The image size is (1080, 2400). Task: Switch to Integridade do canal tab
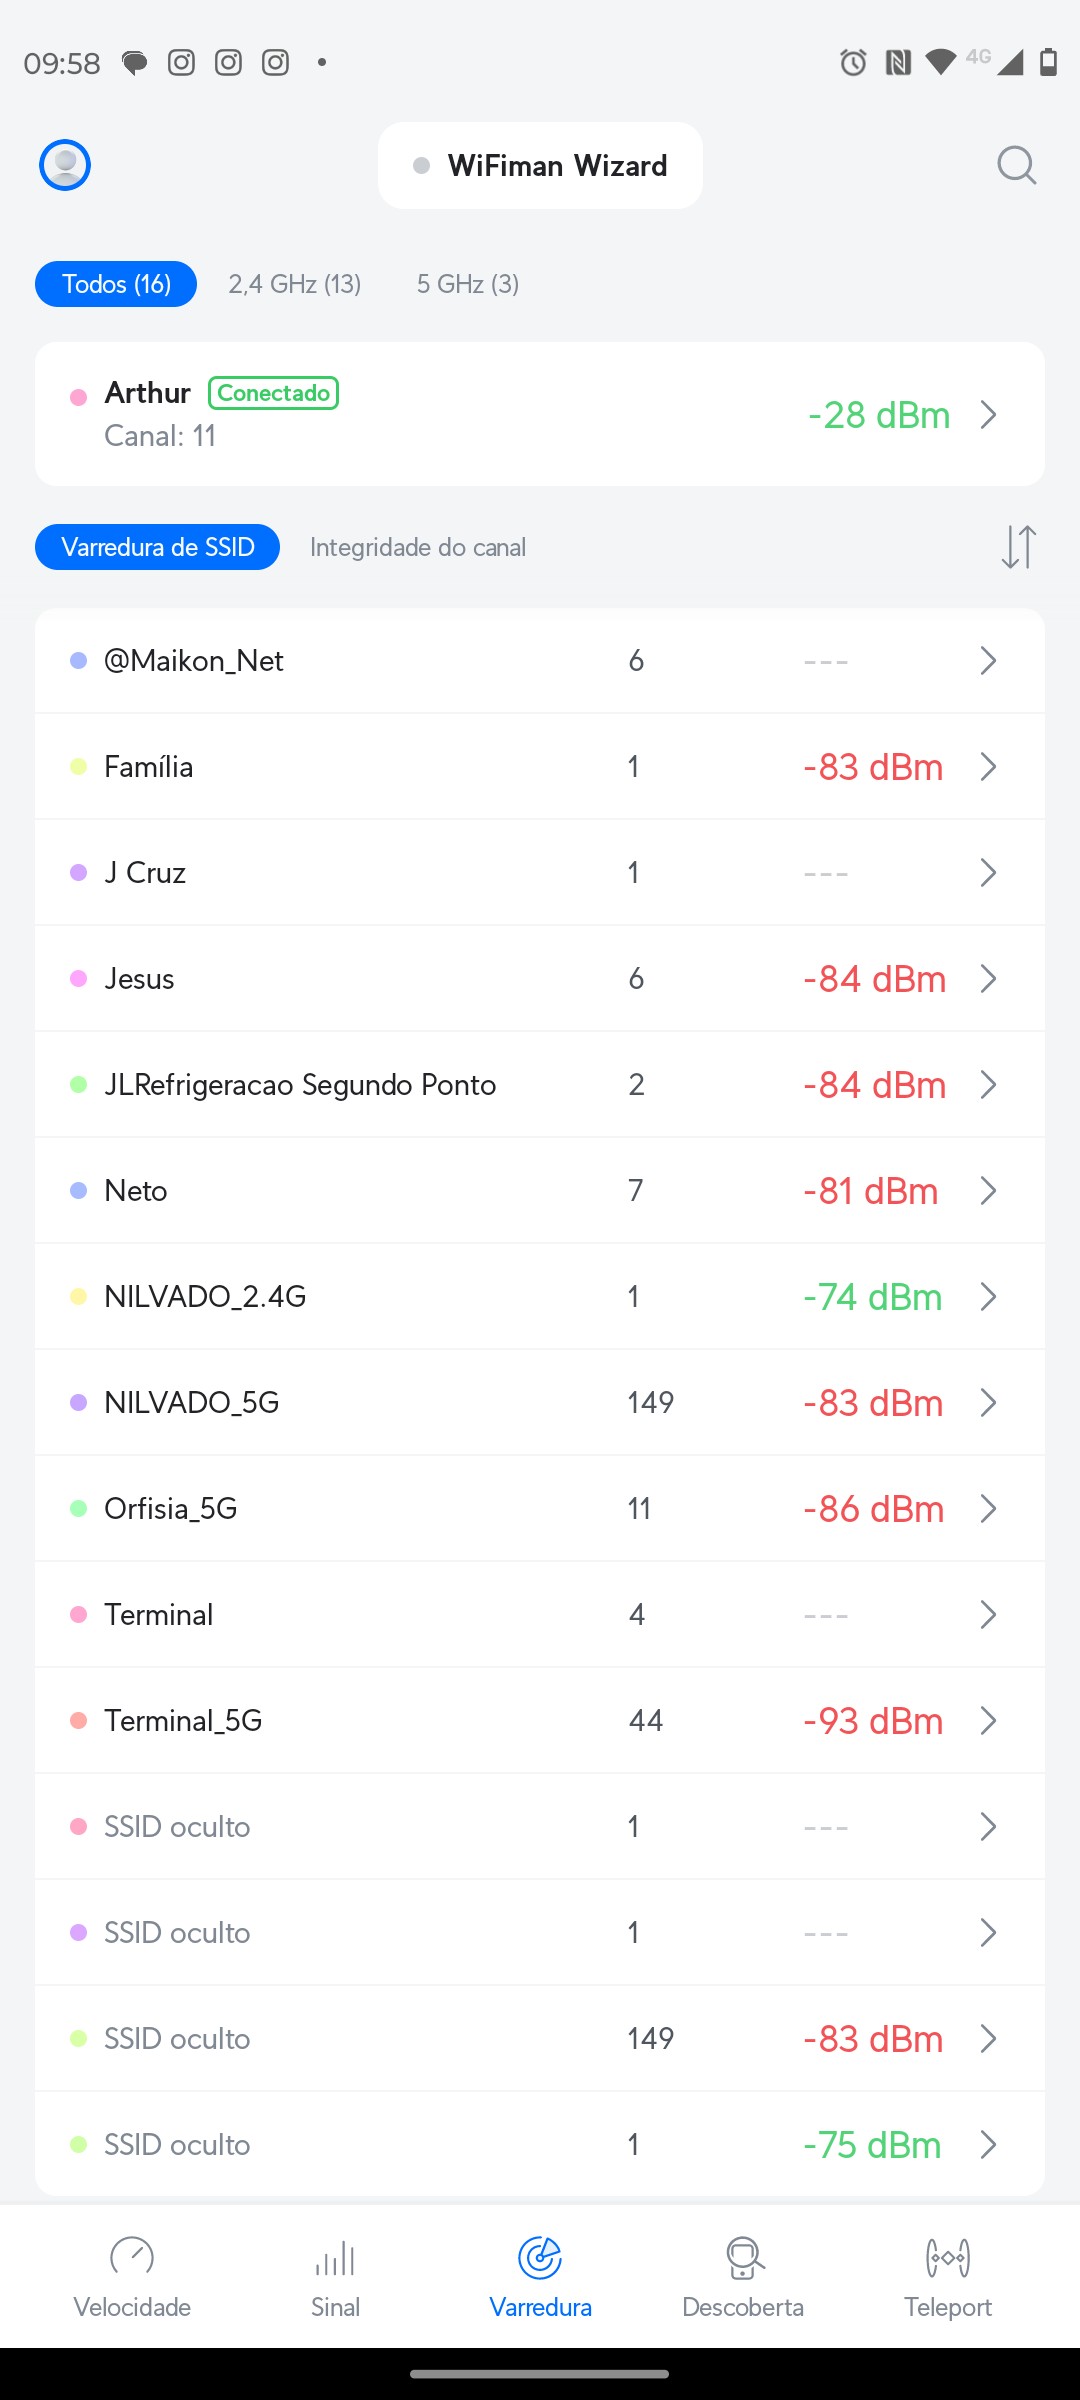[x=417, y=547]
